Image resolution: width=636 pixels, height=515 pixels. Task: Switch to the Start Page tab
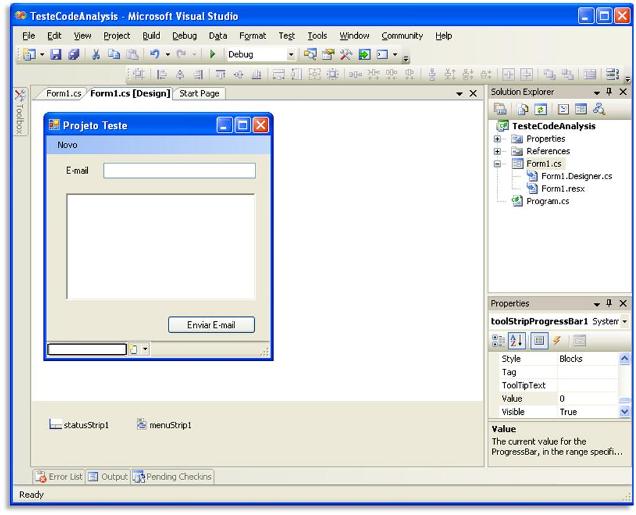click(x=201, y=93)
